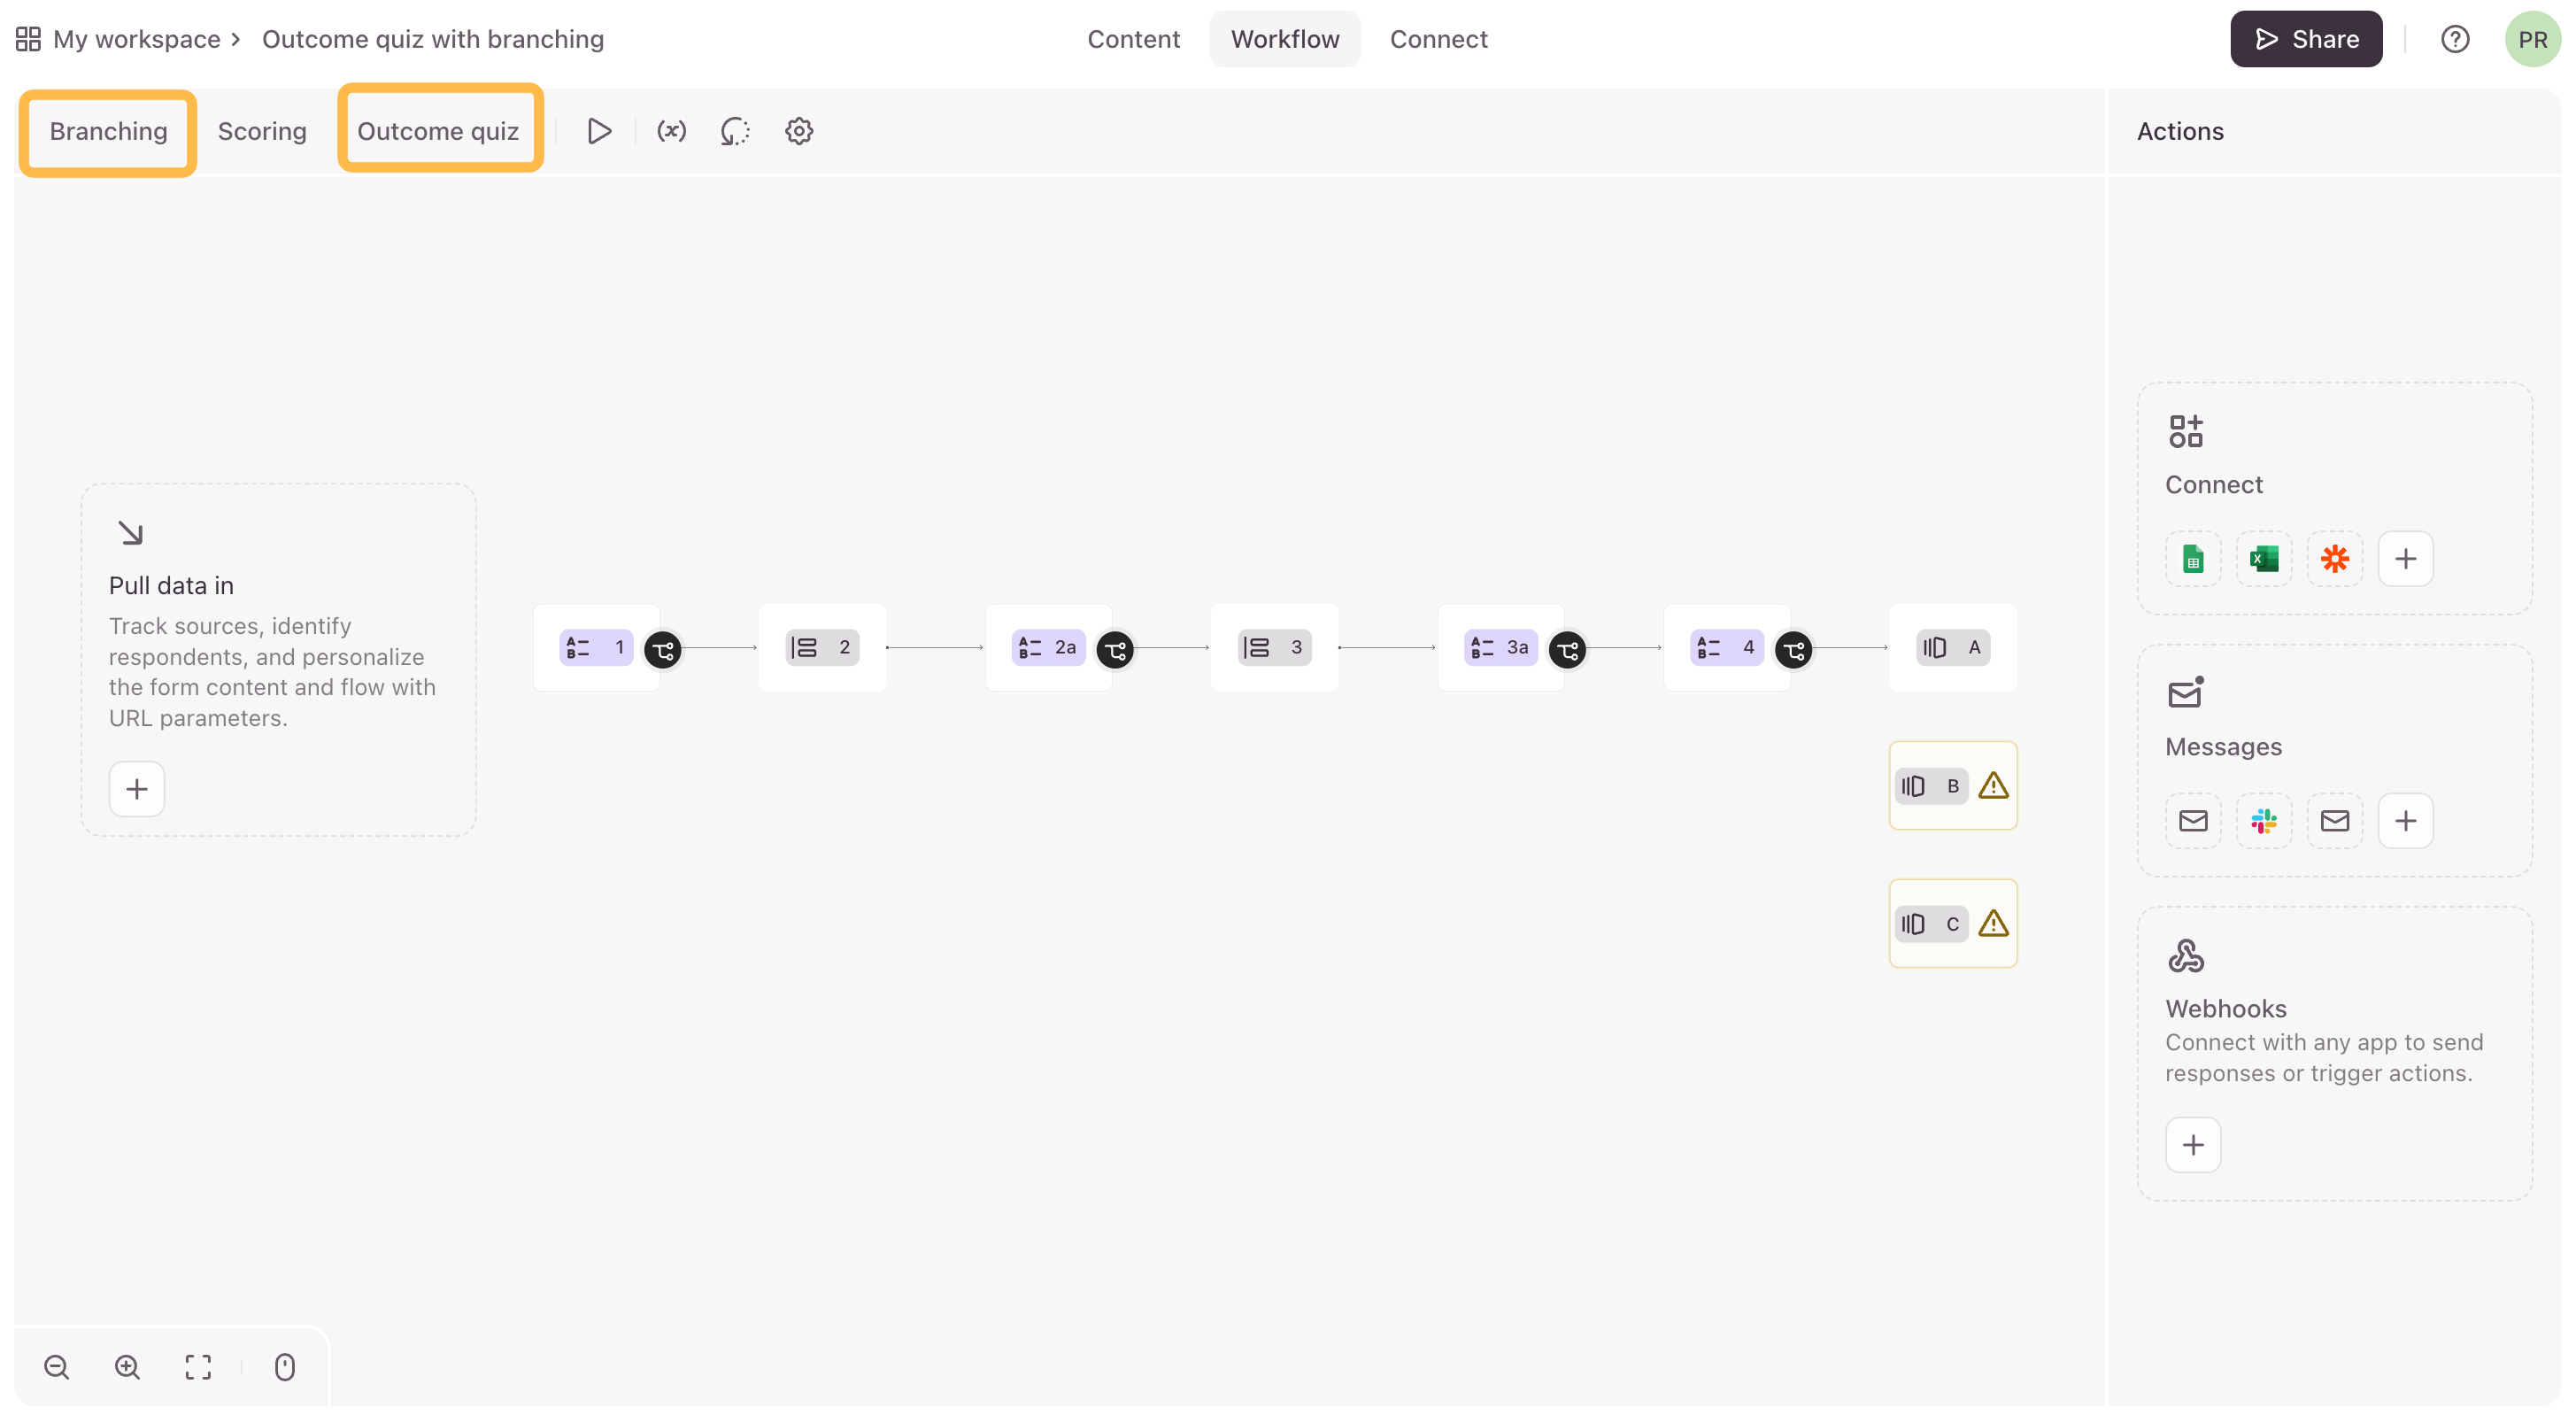Screen dimensions: 2576x1415
Task: Add a new webhook
Action: [x=2192, y=1145]
